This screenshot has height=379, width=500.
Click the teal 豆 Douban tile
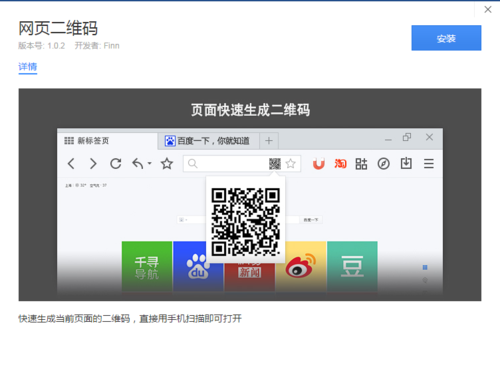tap(352, 266)
